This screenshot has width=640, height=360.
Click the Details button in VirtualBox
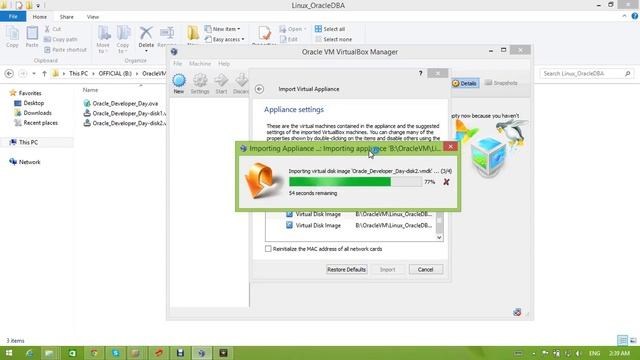[465, 83]
